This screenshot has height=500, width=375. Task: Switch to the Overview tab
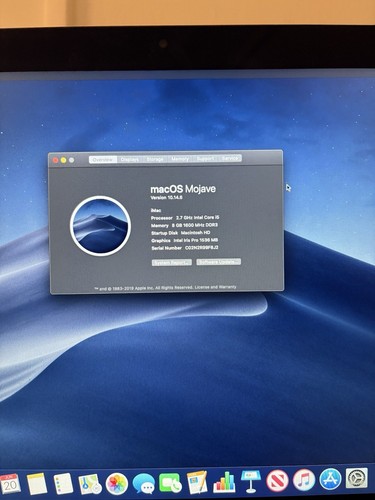(x=103, y=160)
